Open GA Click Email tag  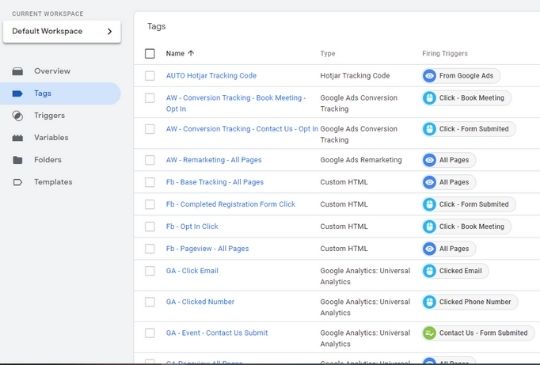[192, 271]
